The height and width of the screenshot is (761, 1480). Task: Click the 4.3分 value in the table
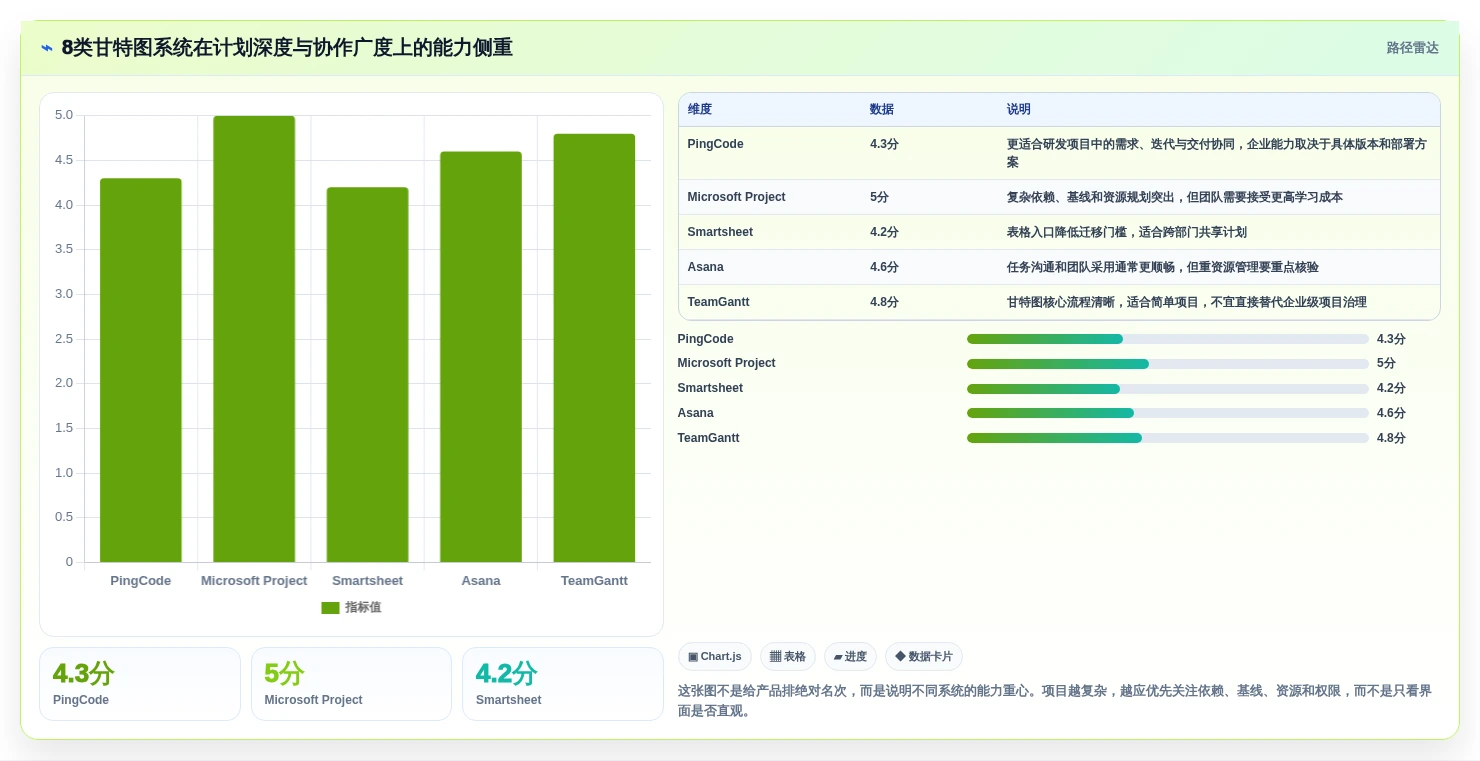pos(884,144)
